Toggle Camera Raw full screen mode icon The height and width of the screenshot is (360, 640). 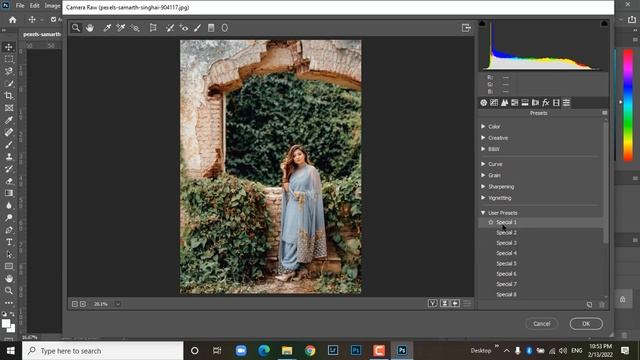click(x=466, y=28)
